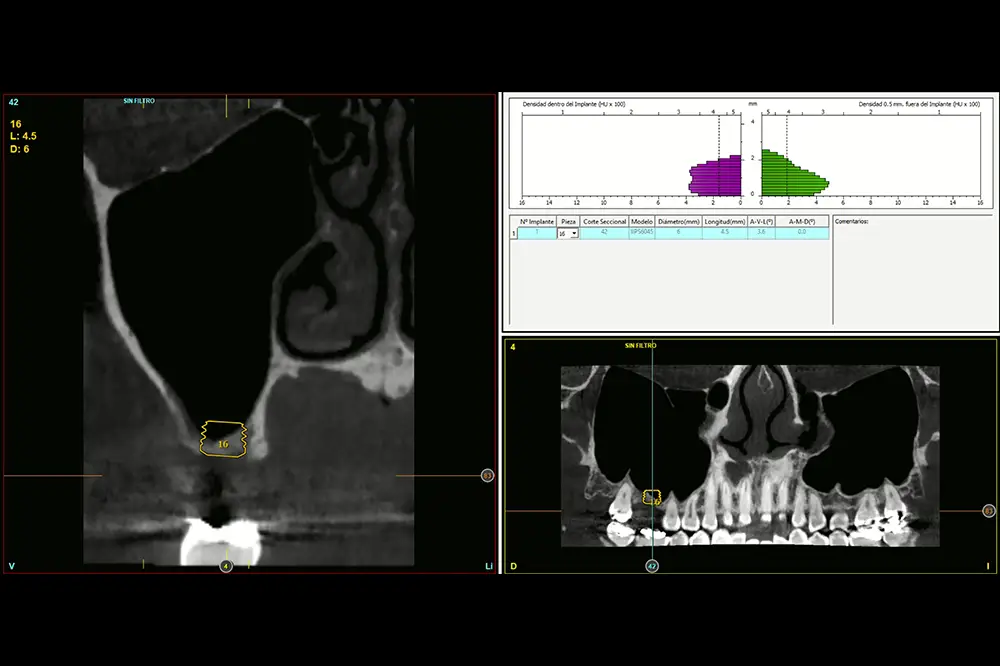Click the slice marker 83 handle in panoramic view

988,511
